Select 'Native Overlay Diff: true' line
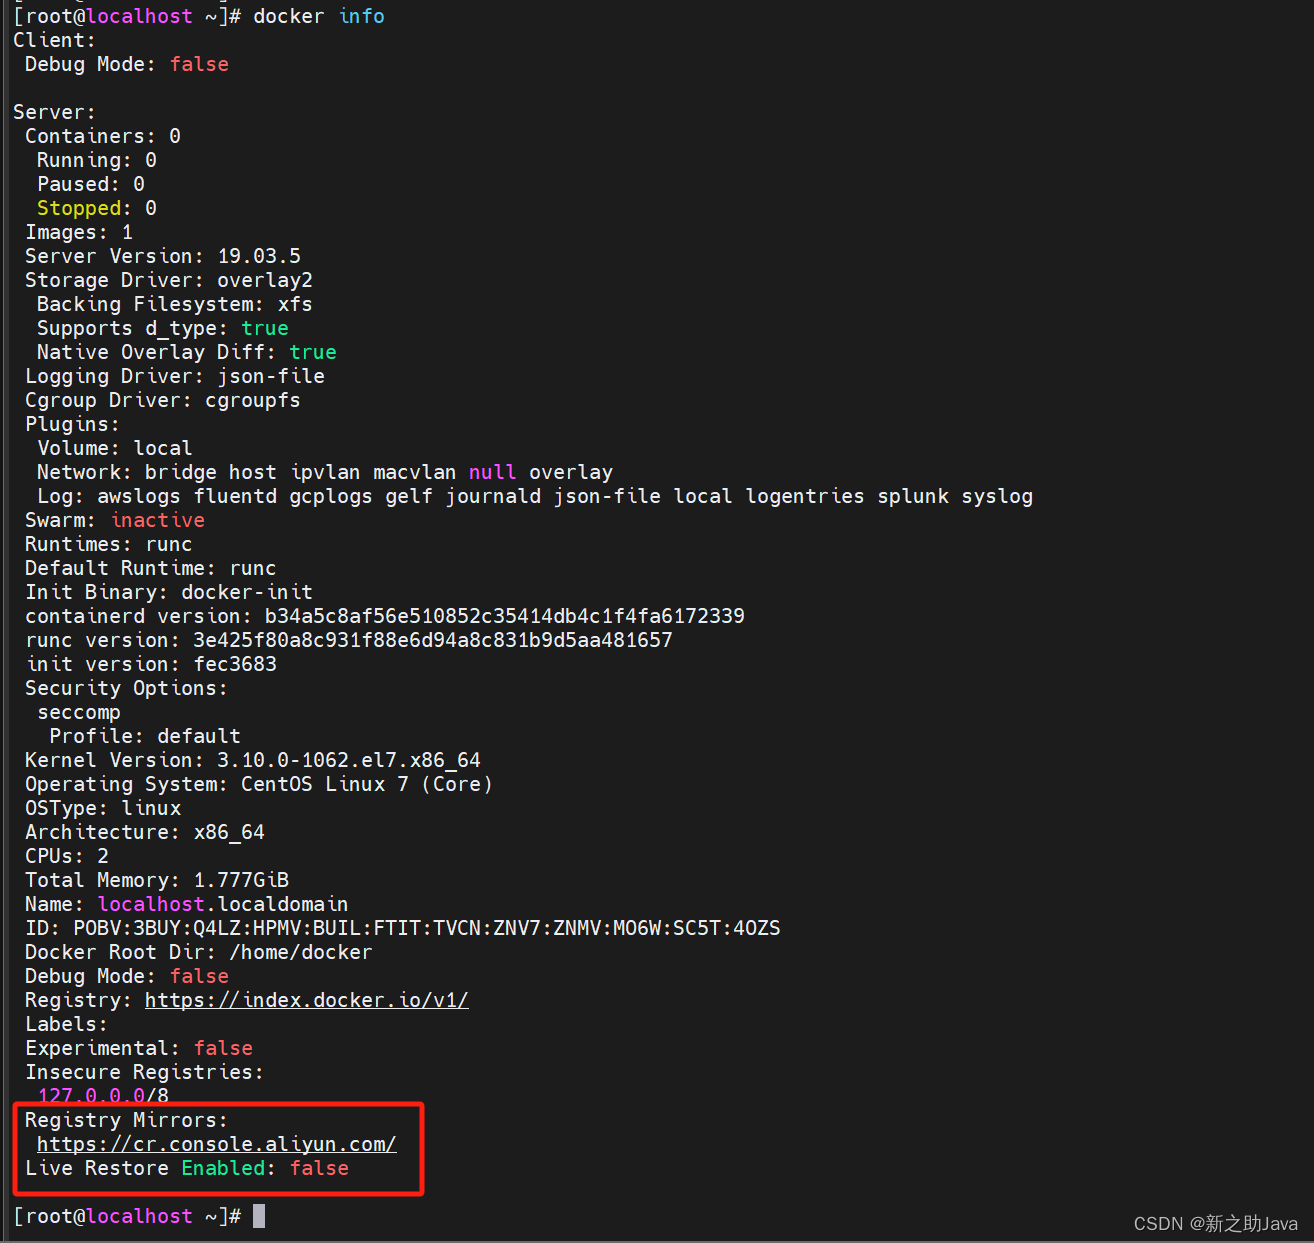The width and height of the screenshot is (1314, 1243). 187,352
